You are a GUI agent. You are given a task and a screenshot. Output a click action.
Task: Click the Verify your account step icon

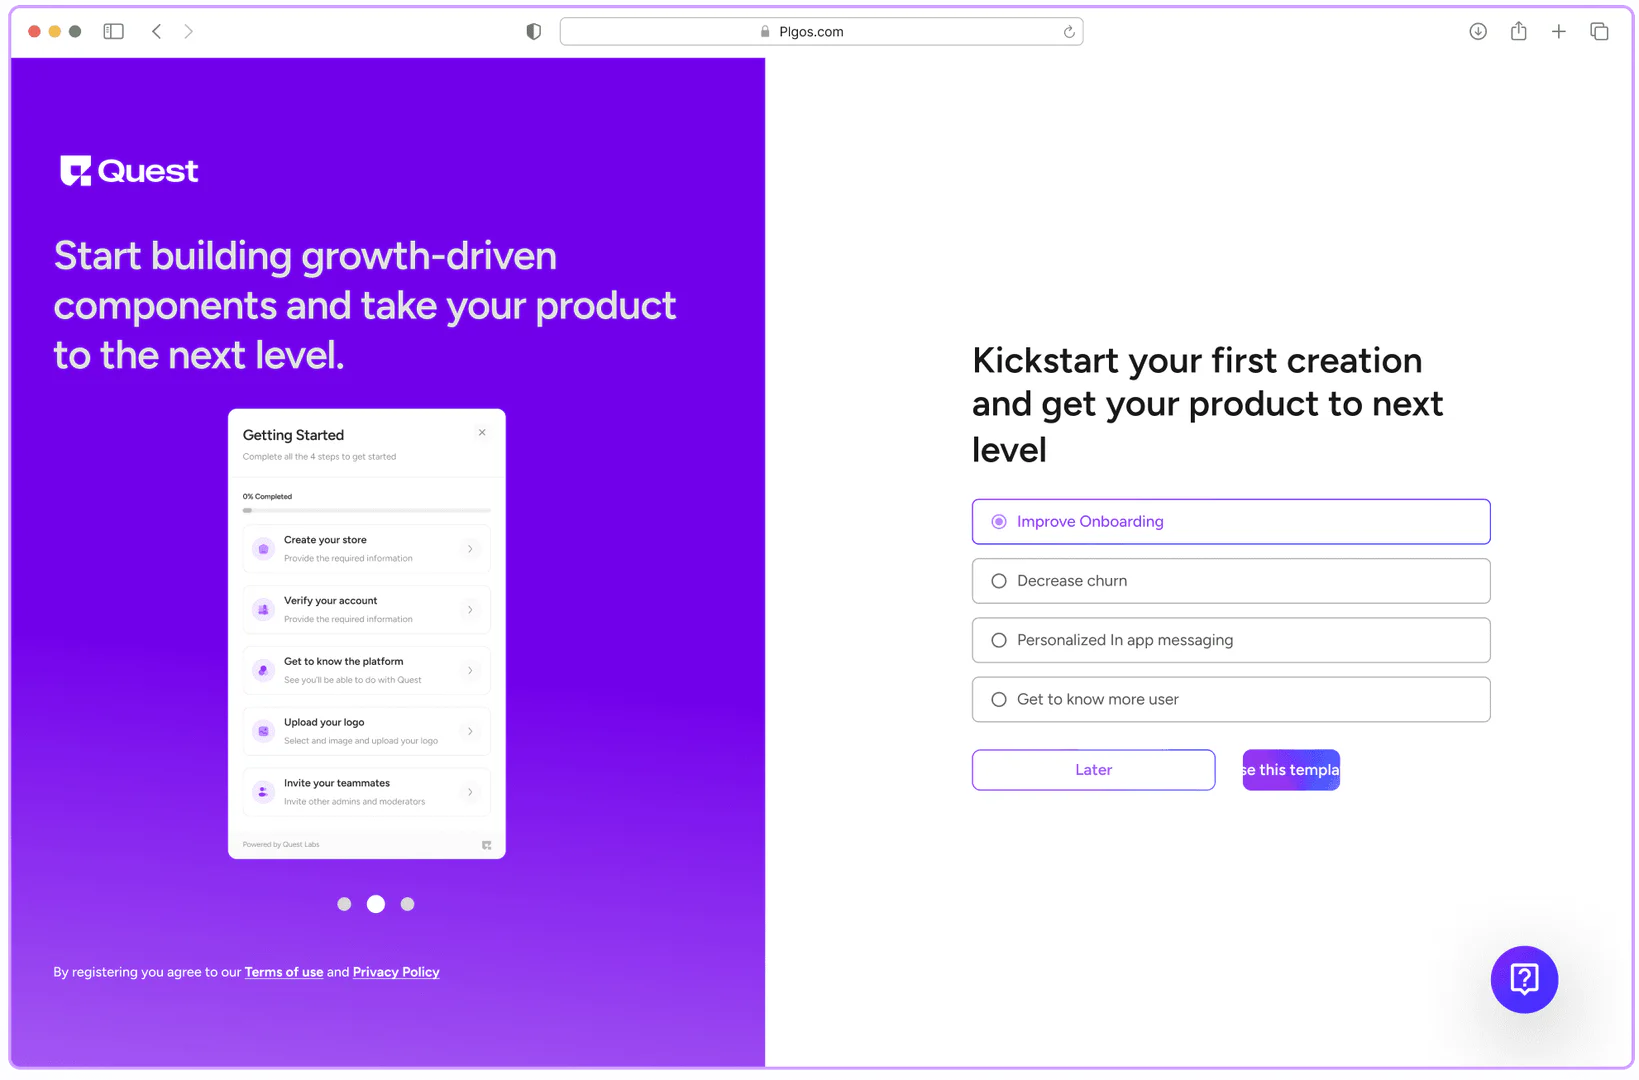click(262, 609)
